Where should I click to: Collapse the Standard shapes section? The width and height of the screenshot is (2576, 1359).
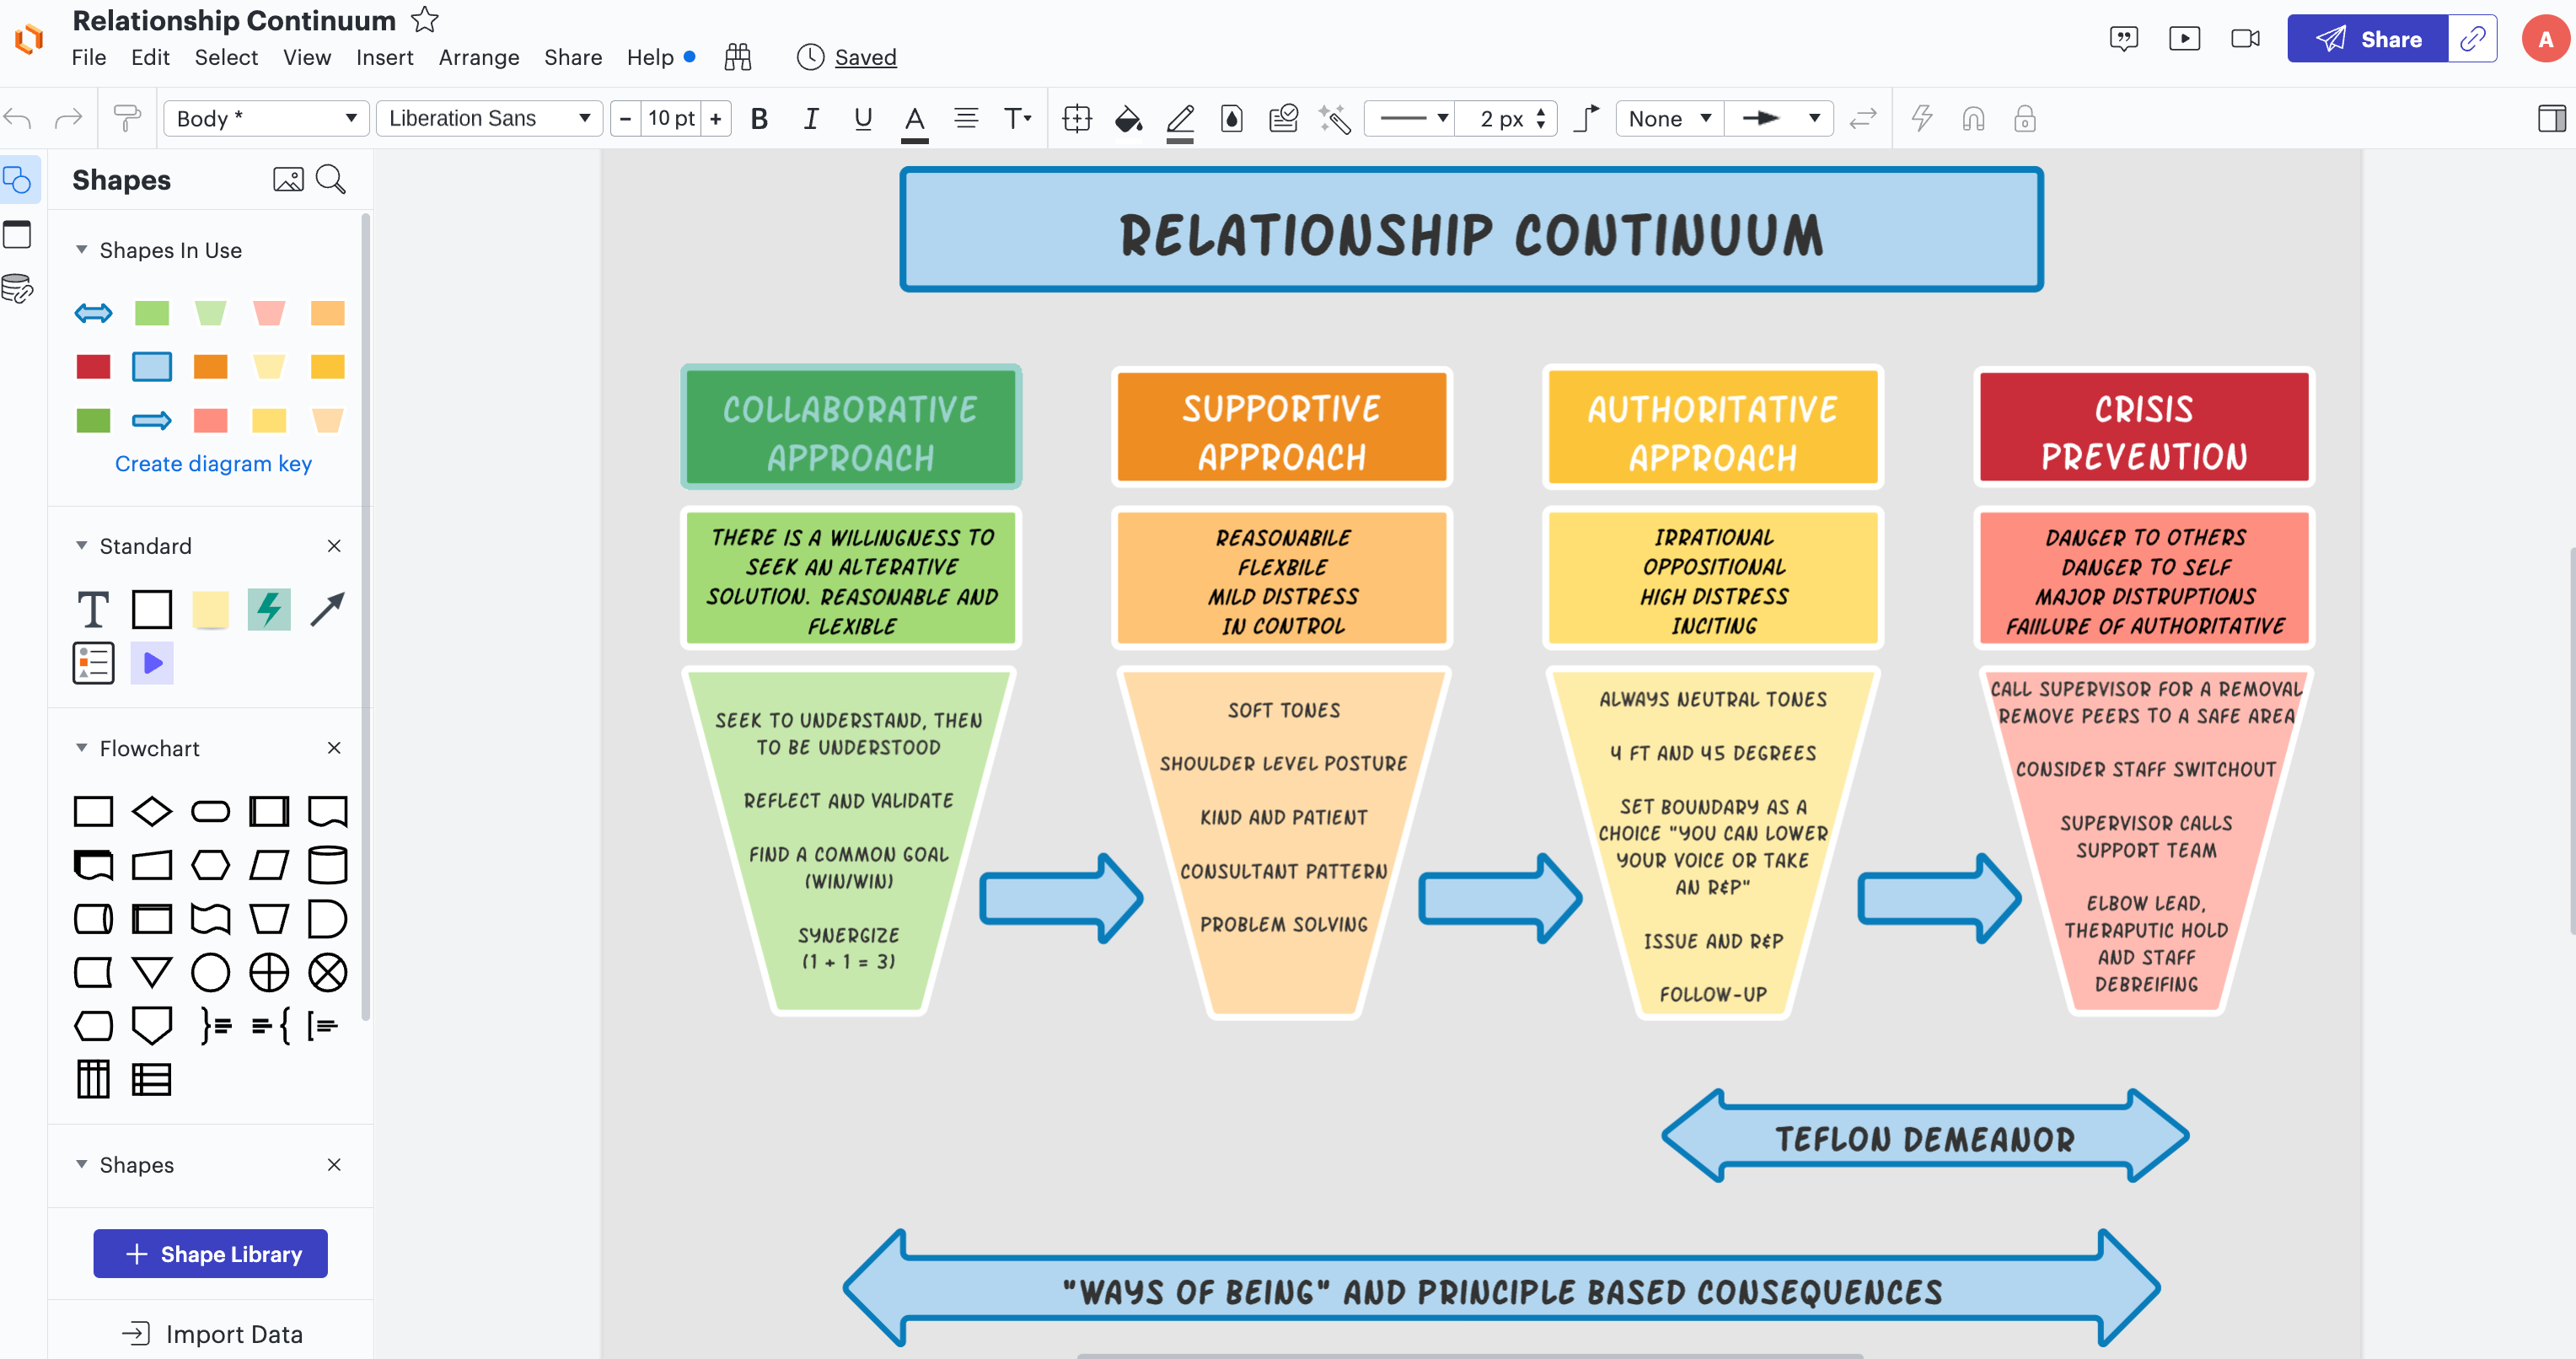[x=82, y=546]
